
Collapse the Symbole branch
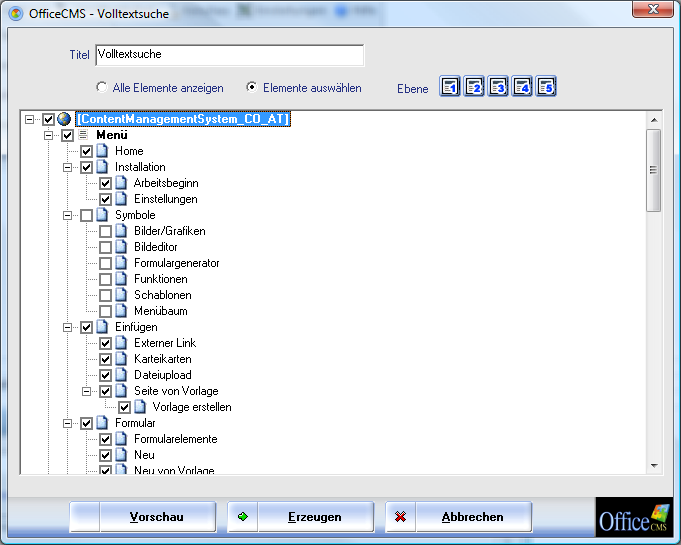tap(67, 215)
